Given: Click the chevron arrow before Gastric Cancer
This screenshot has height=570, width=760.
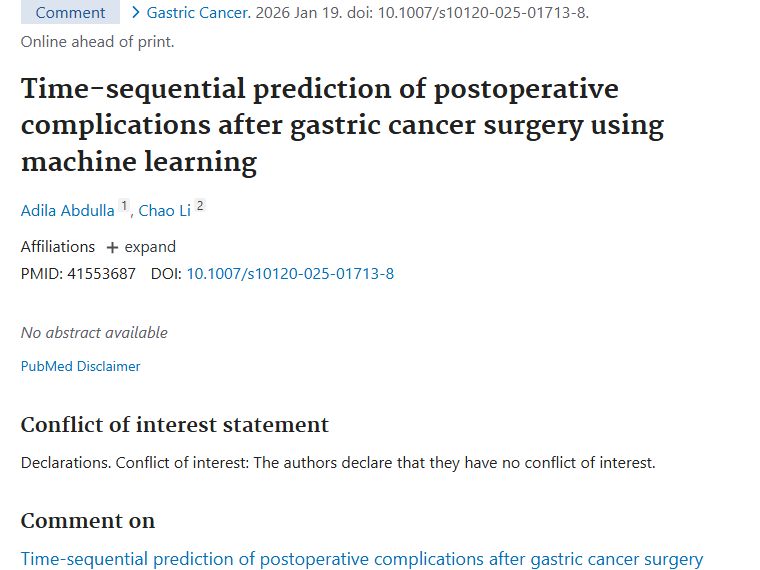Looking at the screenshot, I should point(135,13).
